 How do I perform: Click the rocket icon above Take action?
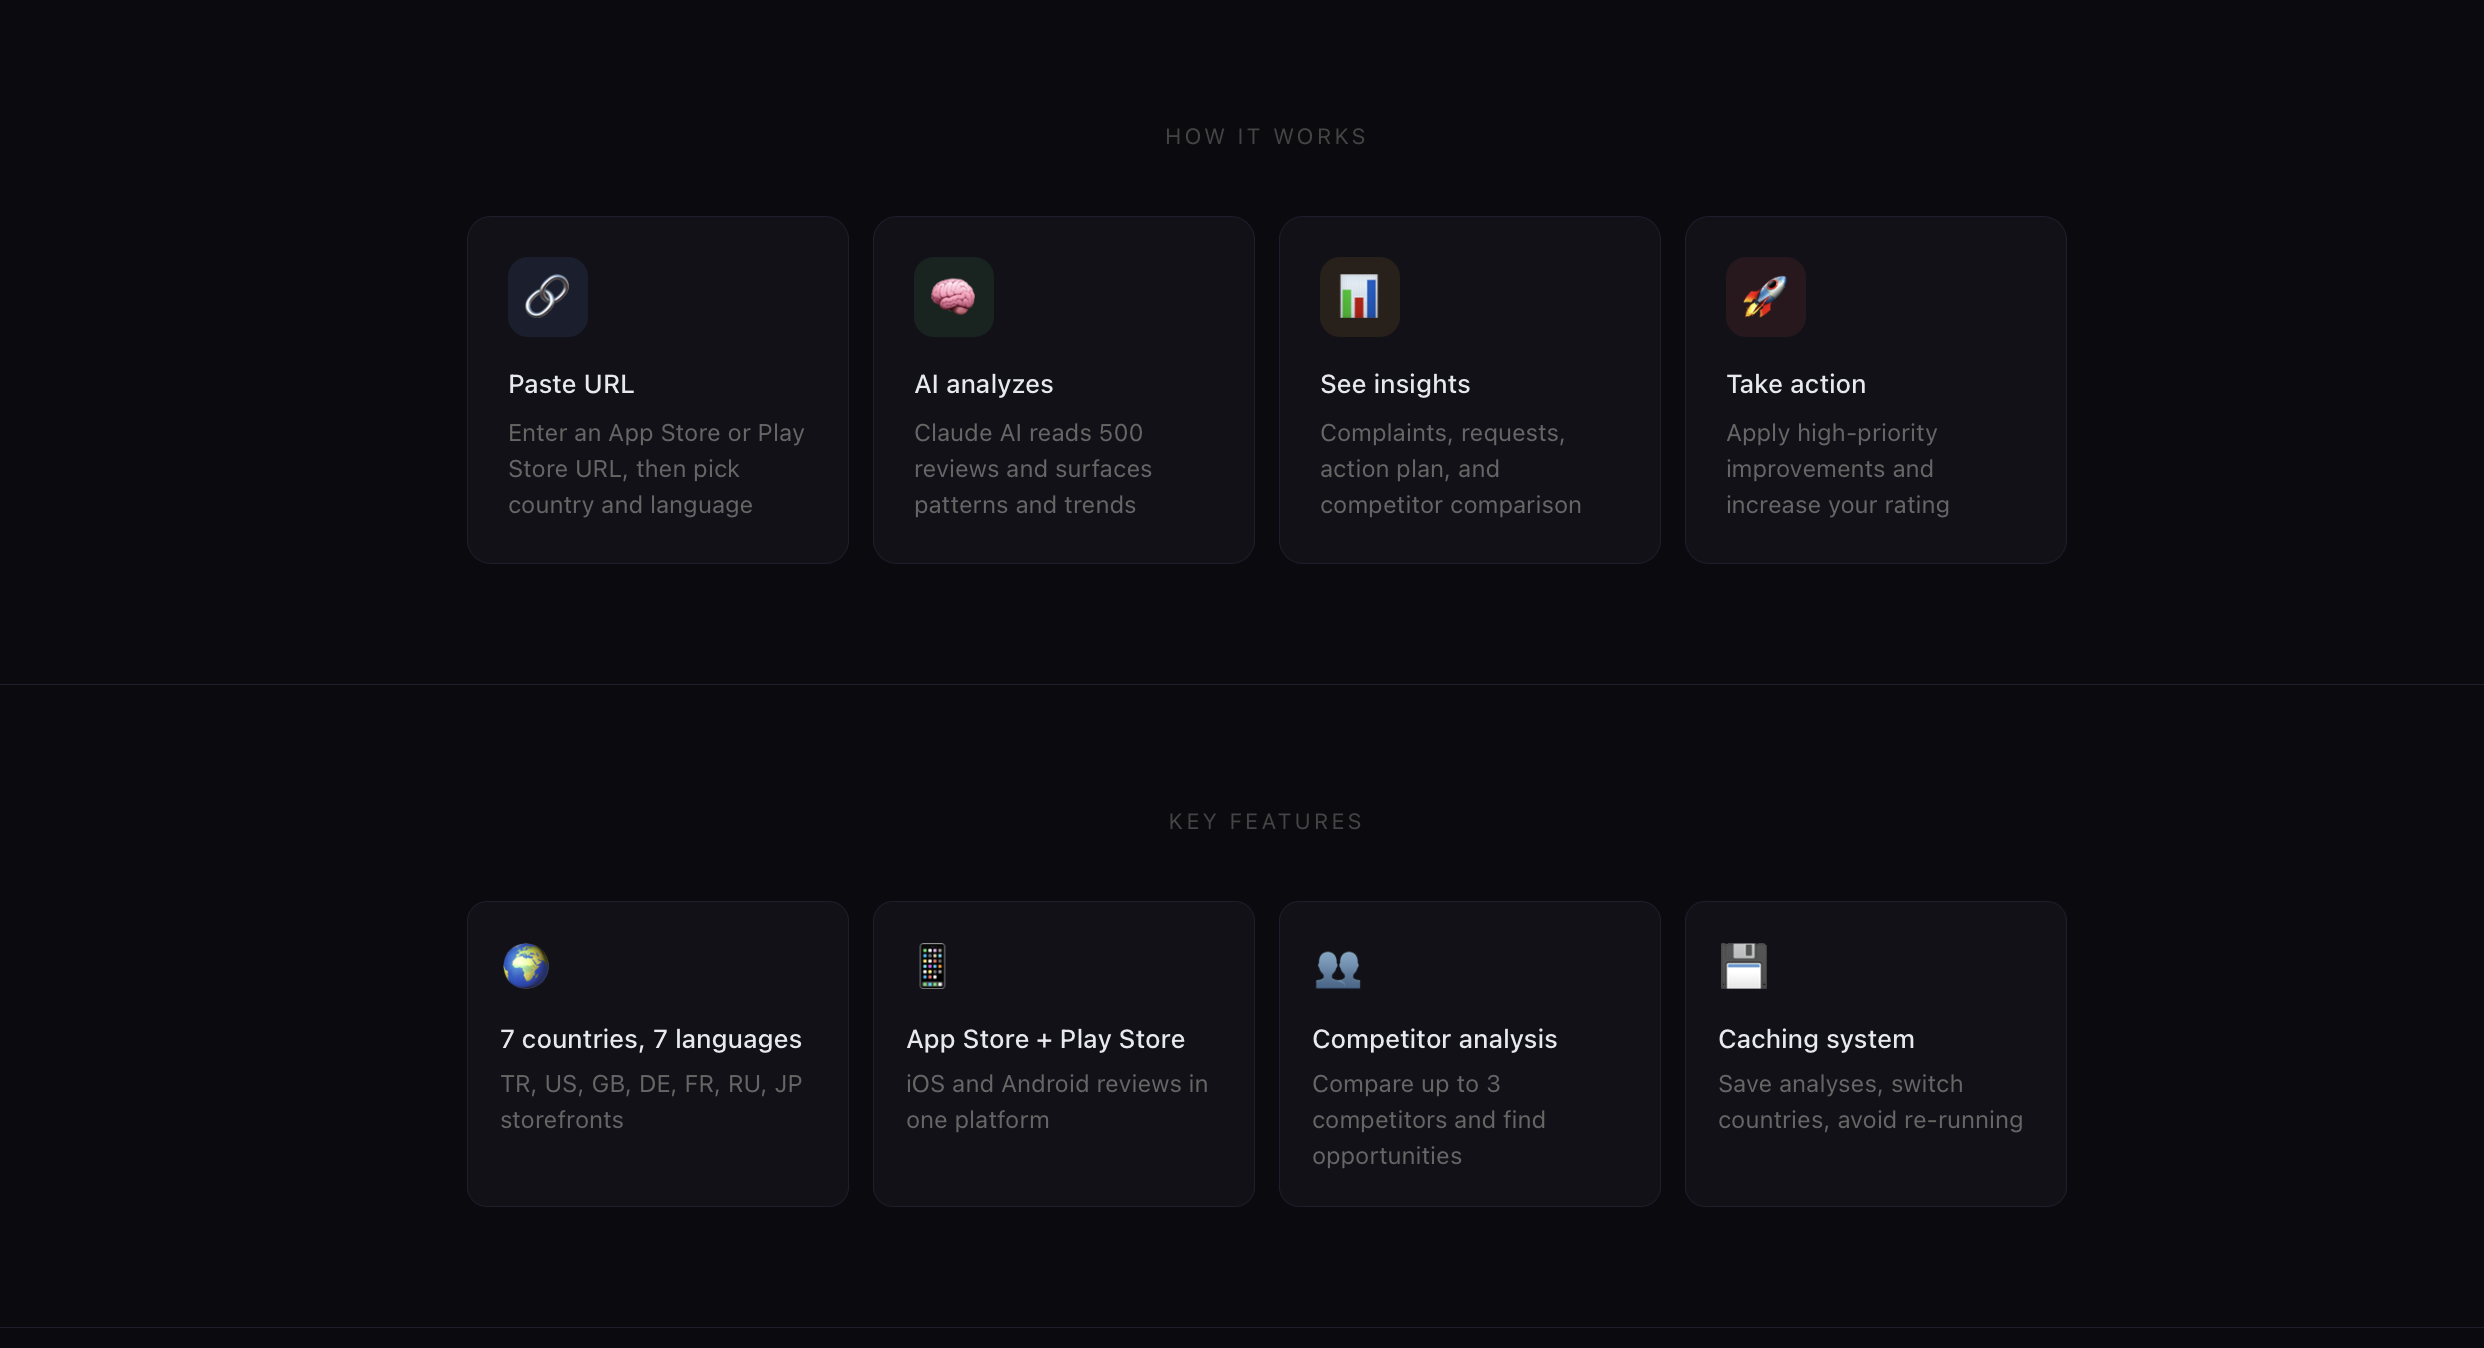tap(1765, 296)
